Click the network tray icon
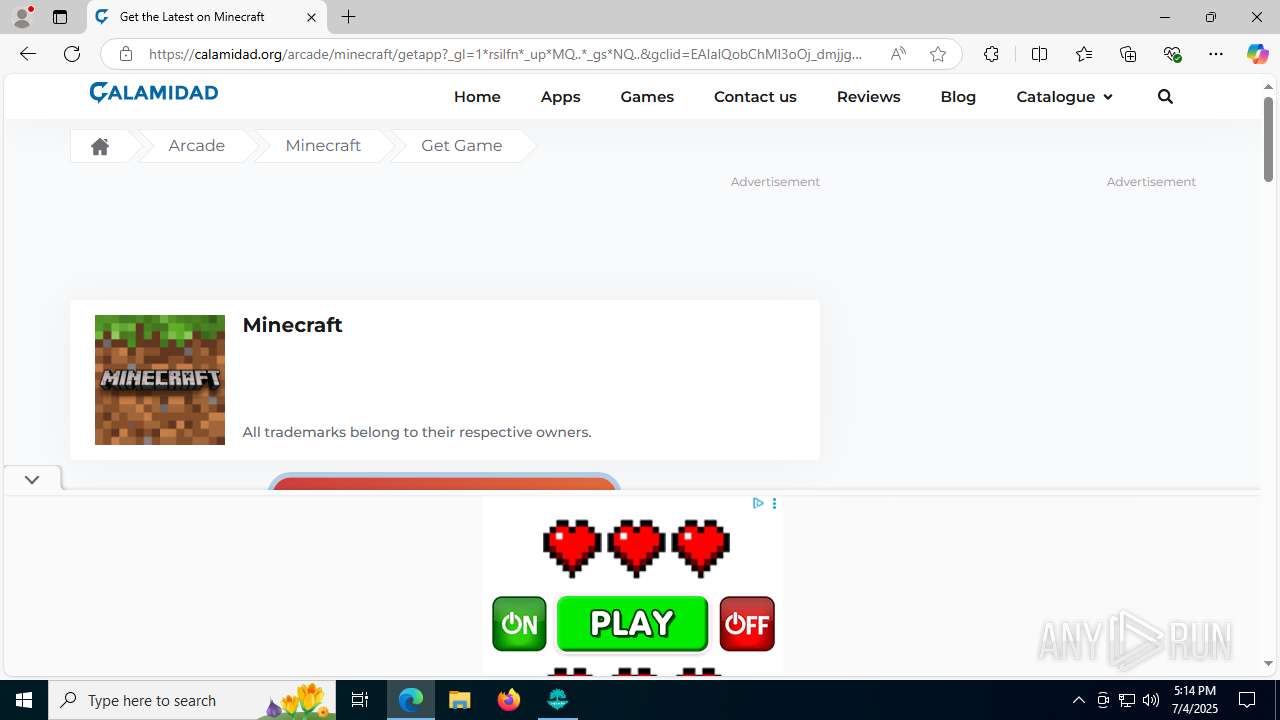 click(x=1127, y=700)
